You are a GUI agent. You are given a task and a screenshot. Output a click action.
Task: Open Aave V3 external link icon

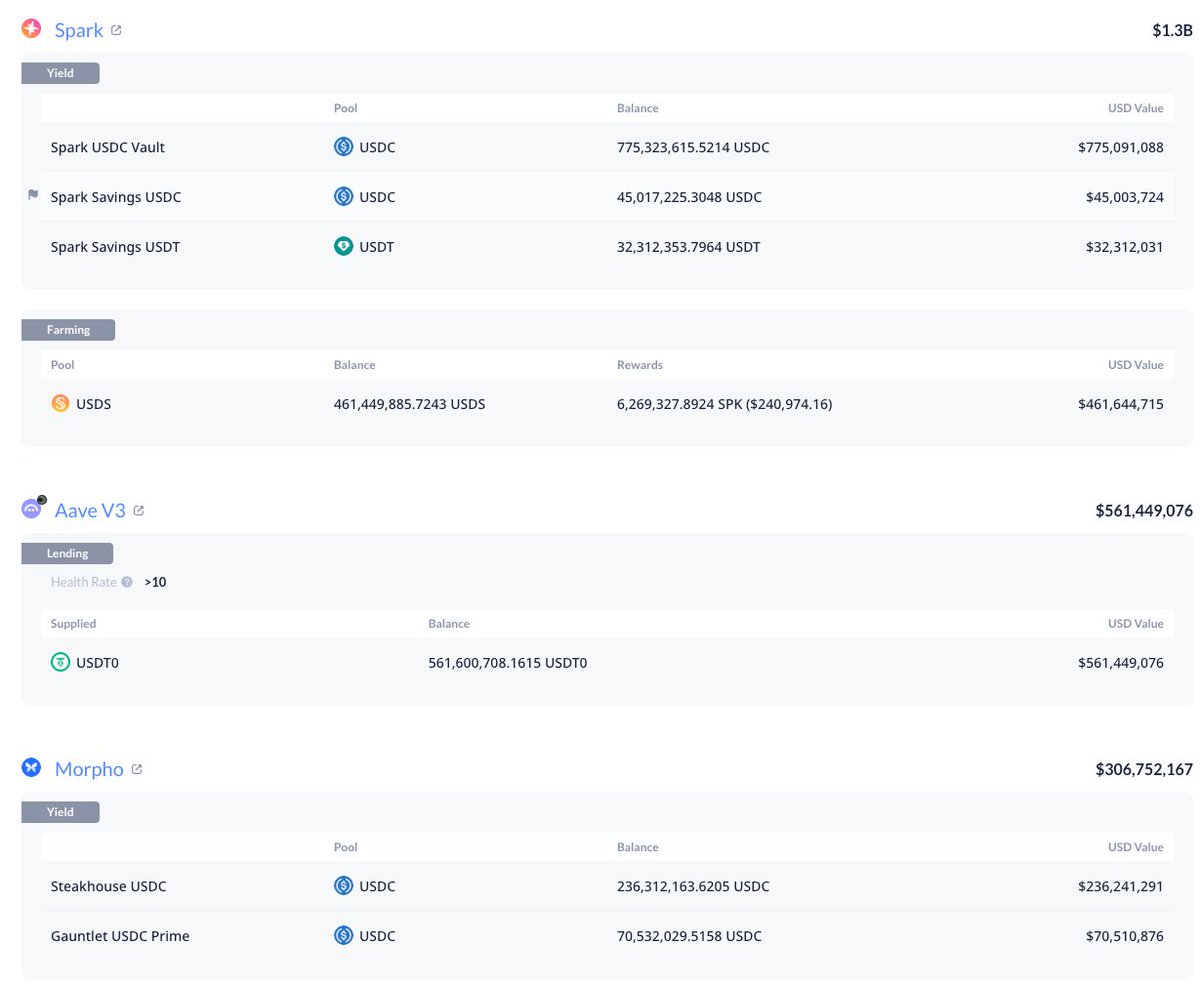[x=139, y=510]
